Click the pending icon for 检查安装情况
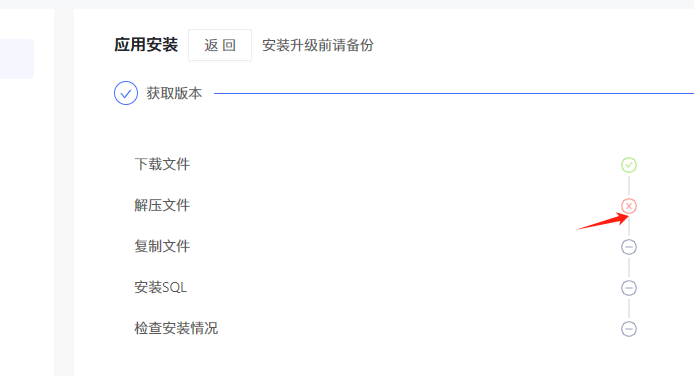Screen dimensions: 694x376 click(x=628, y=329)
